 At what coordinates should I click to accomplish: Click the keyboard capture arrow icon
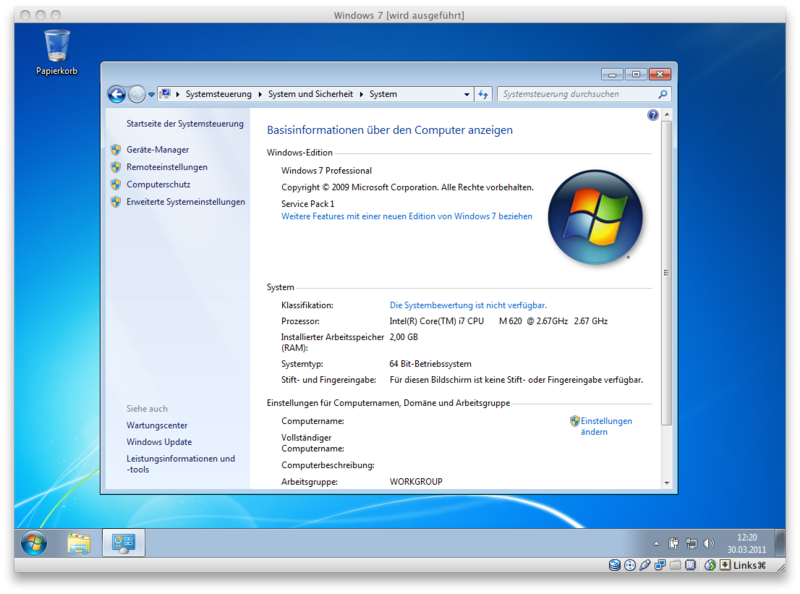click(x=725, y=565)
